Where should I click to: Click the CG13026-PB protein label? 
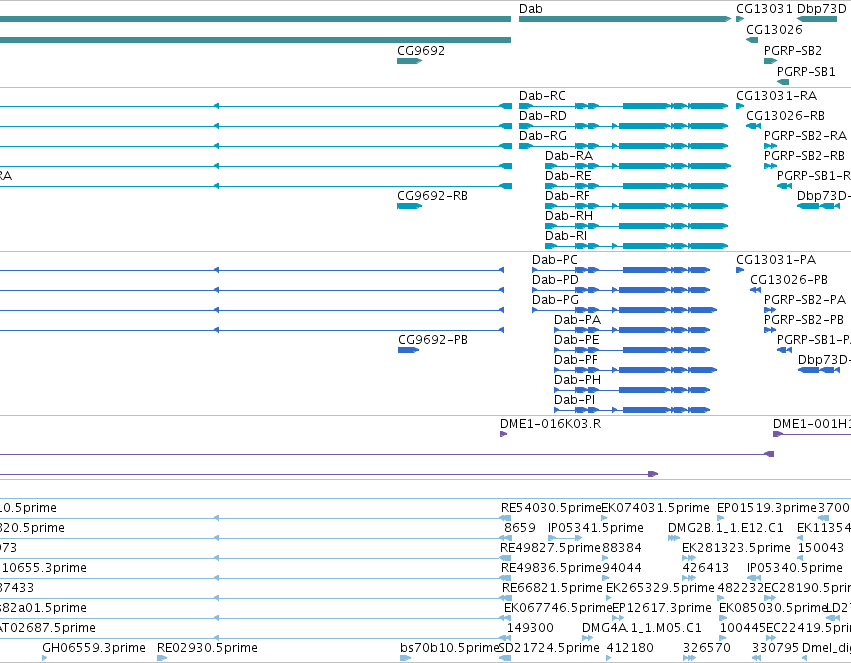(789, 279)
